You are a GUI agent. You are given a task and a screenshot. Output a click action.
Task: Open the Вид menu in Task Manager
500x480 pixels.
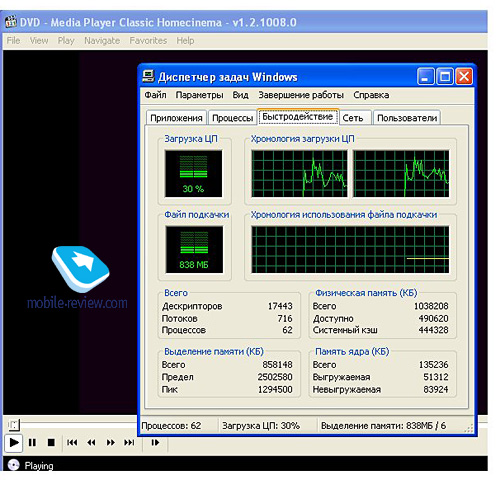pyautogui.click(x=240, y=95)
